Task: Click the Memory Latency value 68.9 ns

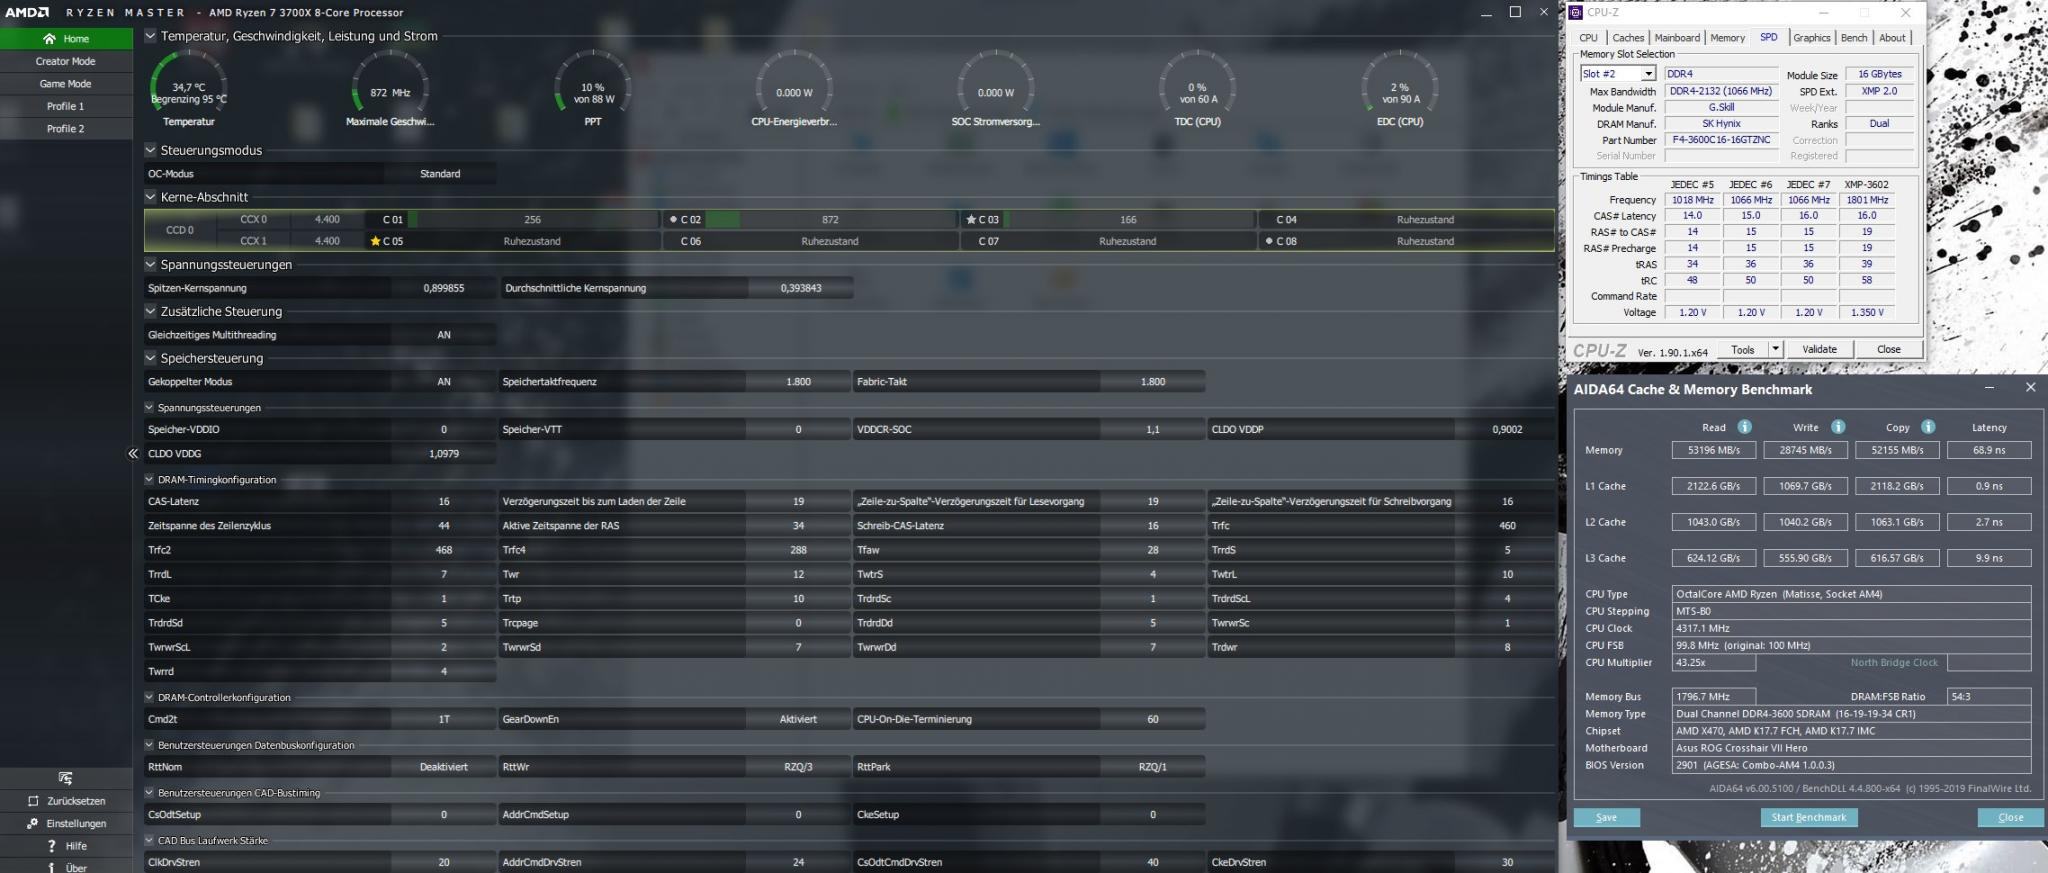Action: coord(1989,450)
